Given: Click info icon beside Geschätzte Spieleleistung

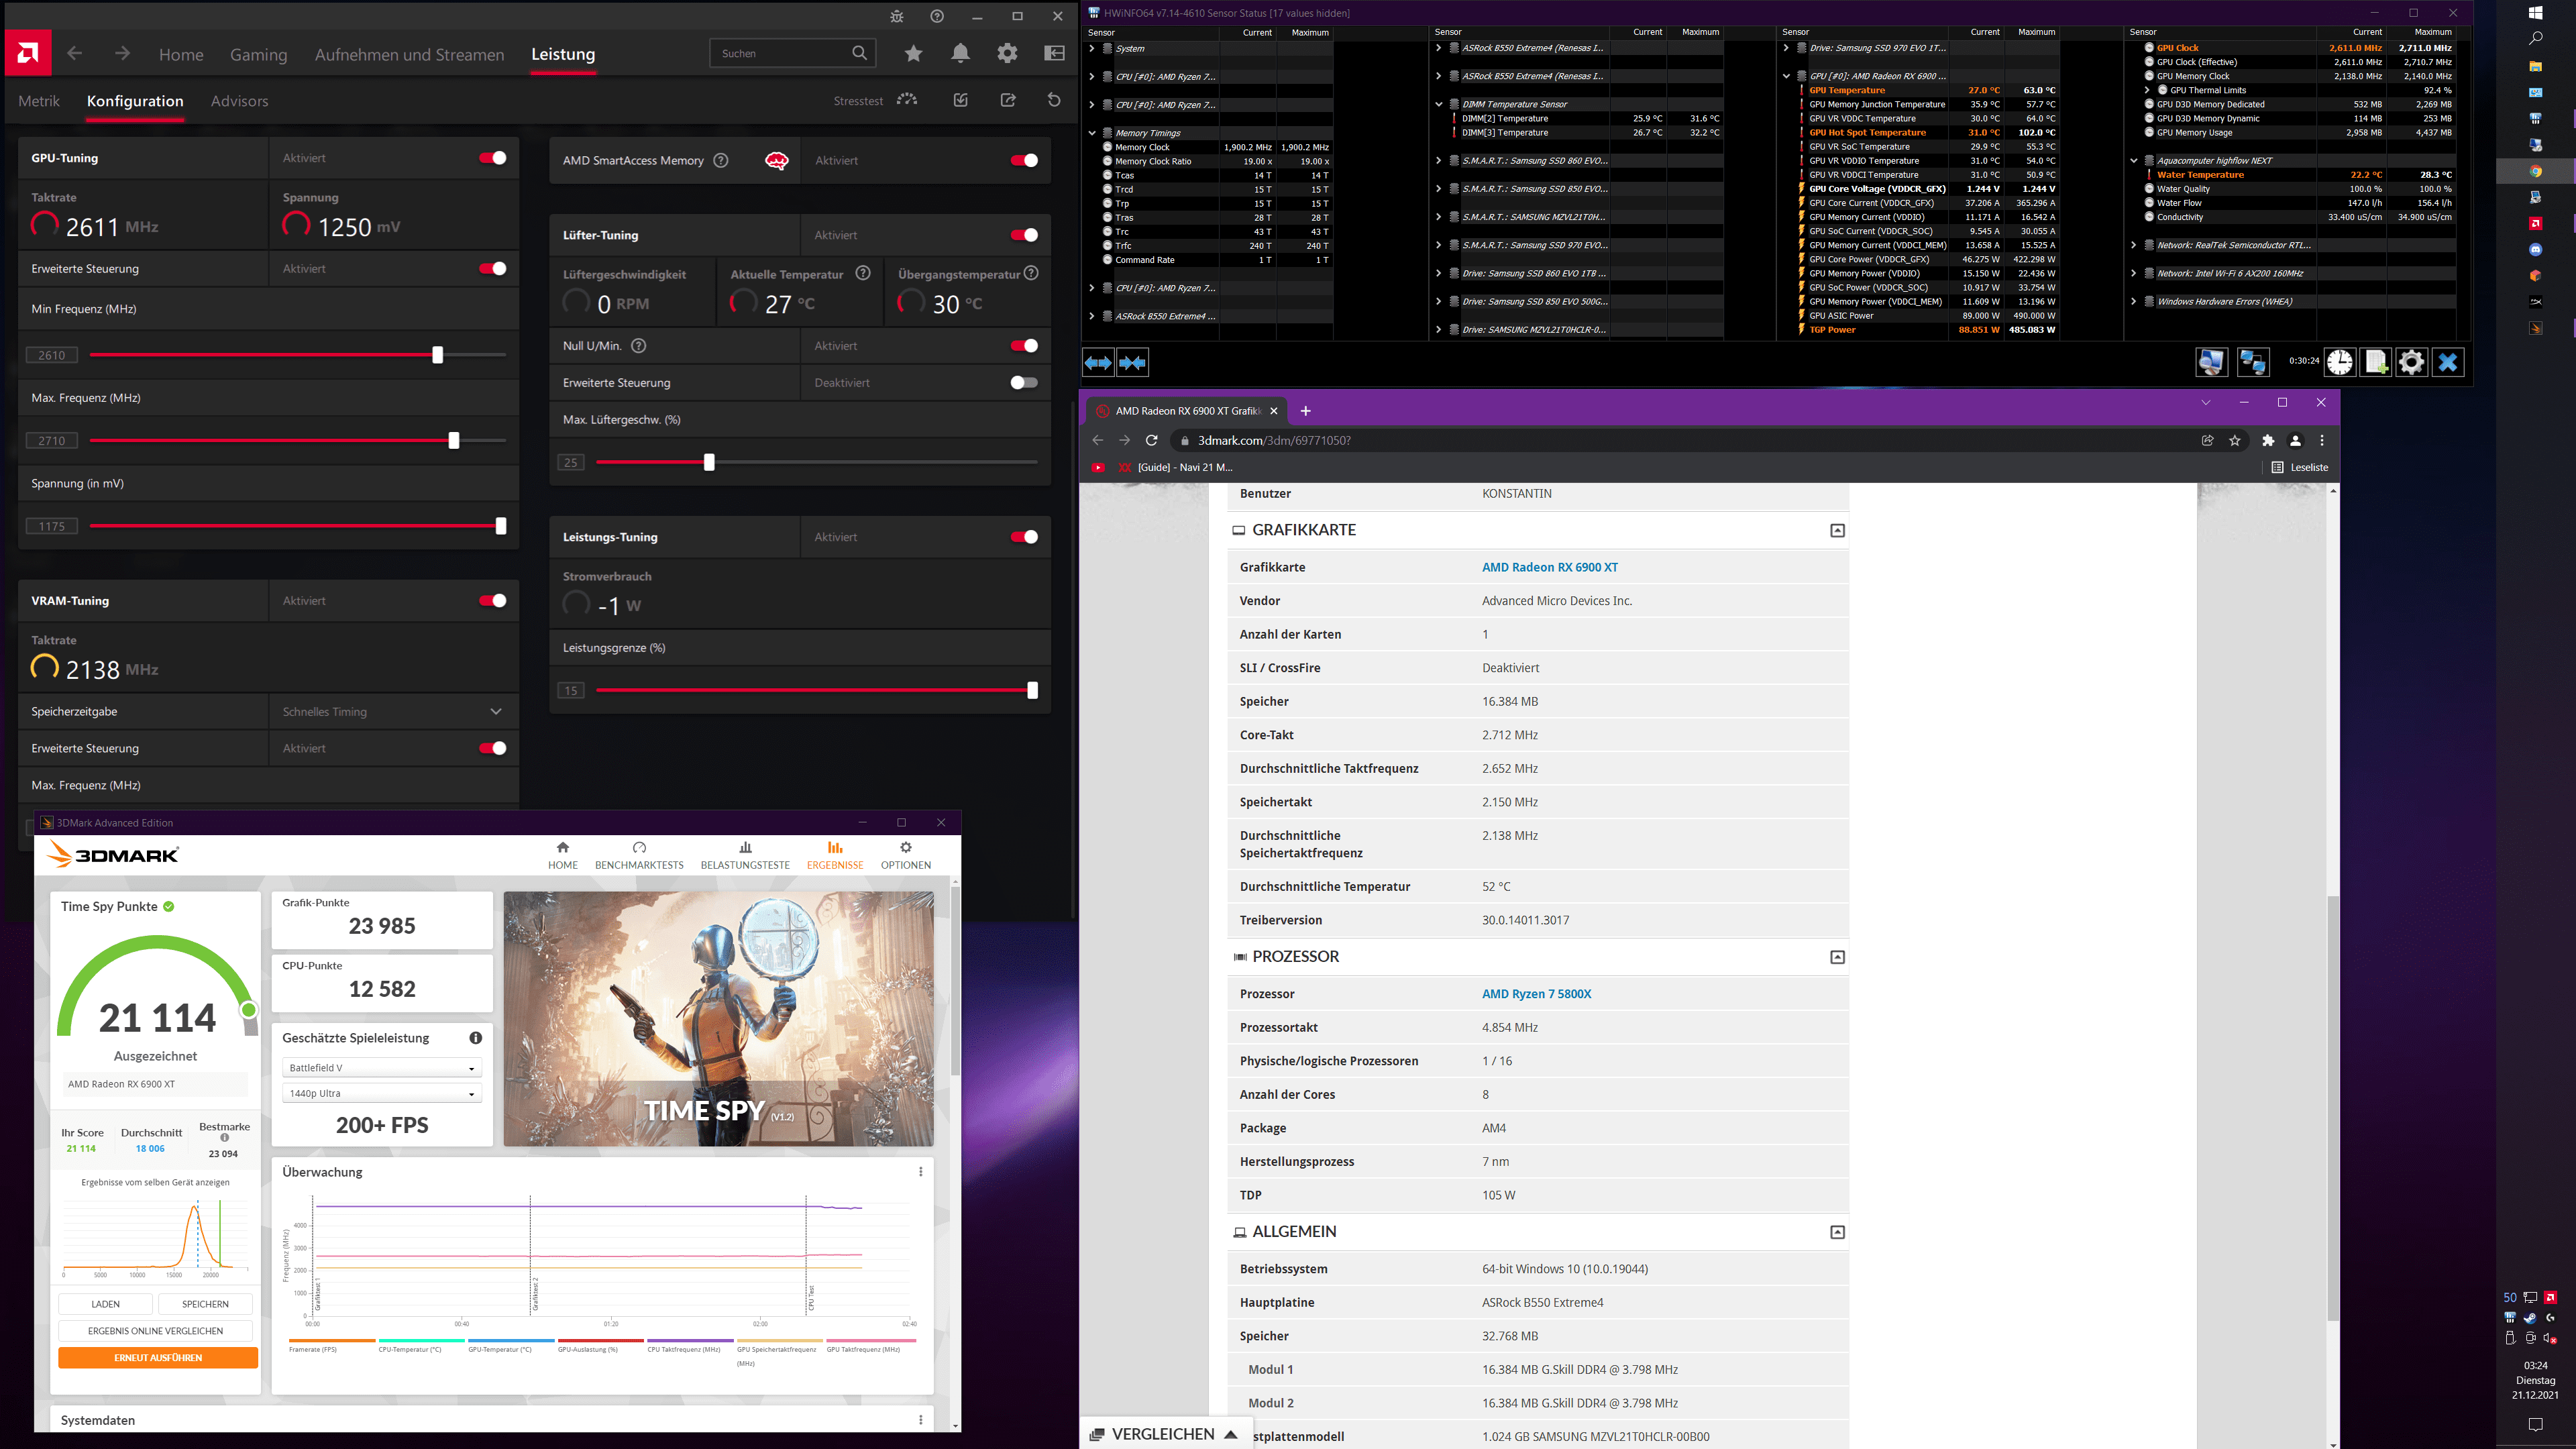Looking at the screenshot, I should (476, 1038).
